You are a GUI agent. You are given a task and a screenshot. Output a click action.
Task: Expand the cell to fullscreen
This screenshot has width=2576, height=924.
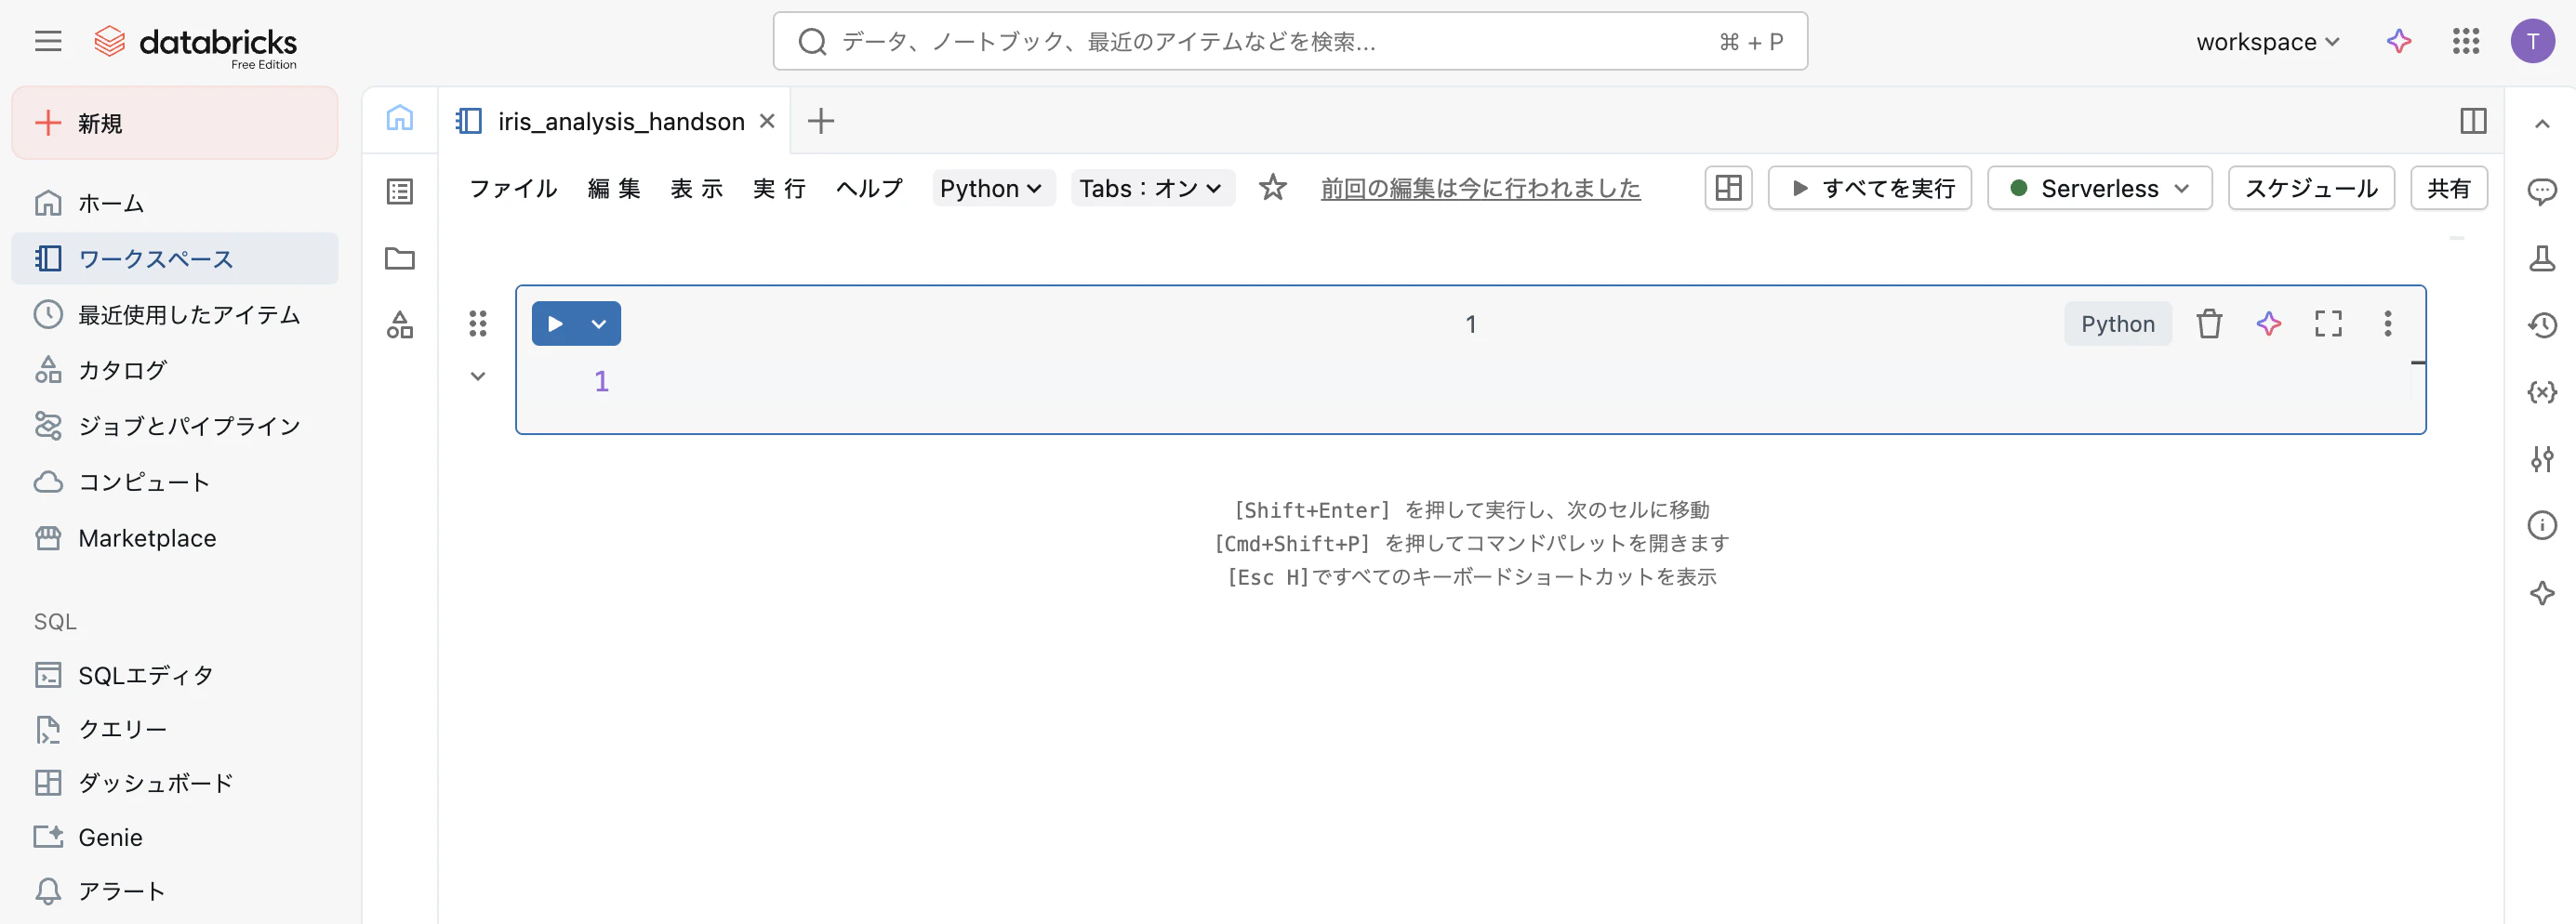[x=2328, y=323]
